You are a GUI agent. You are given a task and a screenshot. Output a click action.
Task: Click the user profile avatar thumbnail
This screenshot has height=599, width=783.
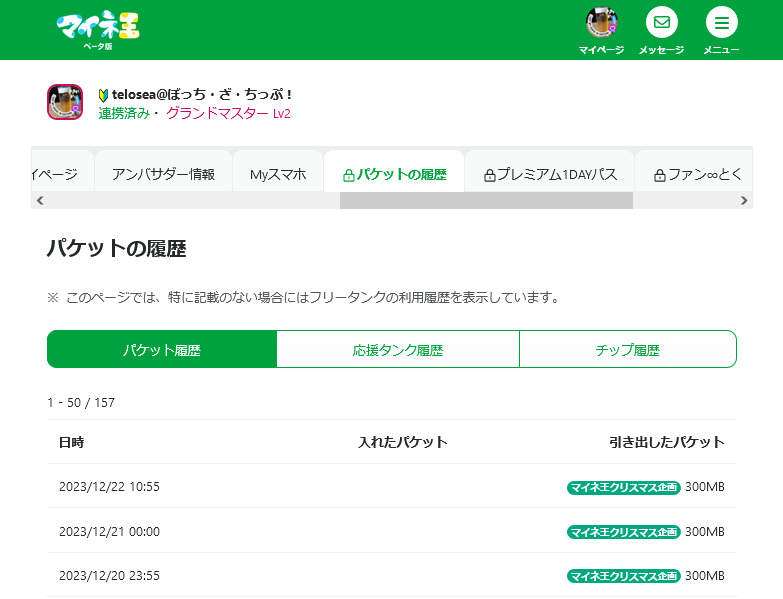(x=65, y=102)
